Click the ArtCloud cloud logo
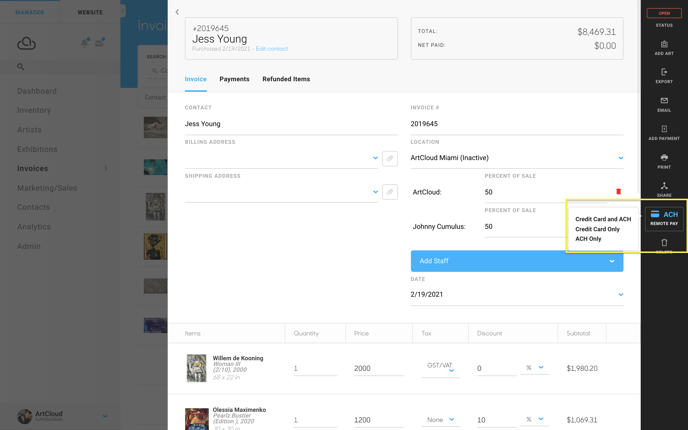The height and width of the screenshot is (430, 688). click(26, 43)
